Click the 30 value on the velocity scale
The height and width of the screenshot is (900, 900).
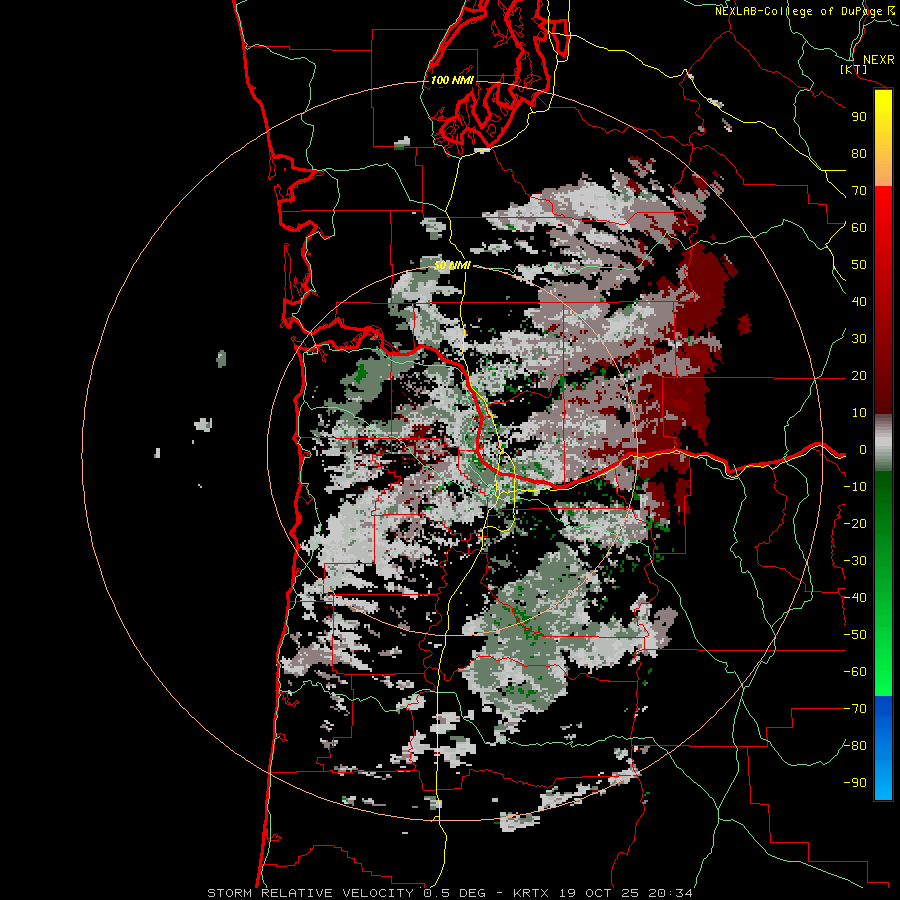[x=859, y=339]
